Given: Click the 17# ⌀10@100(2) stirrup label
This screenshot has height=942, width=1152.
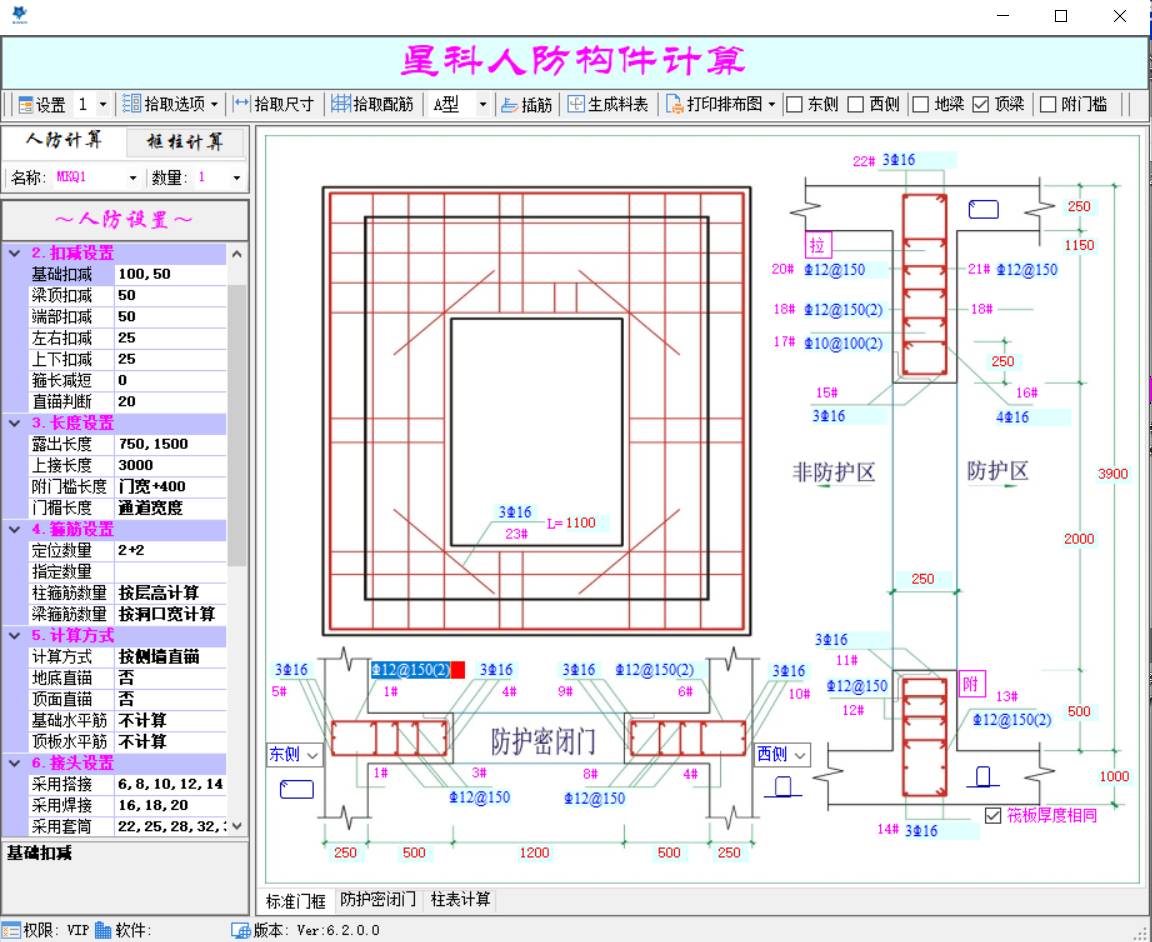Looking at the screenshot, I should tap(828, 343).
